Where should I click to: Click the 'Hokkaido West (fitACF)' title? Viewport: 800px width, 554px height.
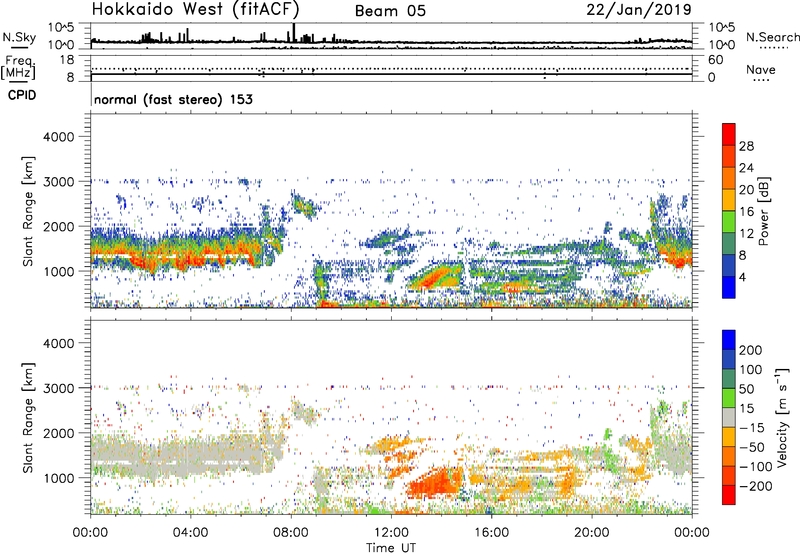click(195, 9)
